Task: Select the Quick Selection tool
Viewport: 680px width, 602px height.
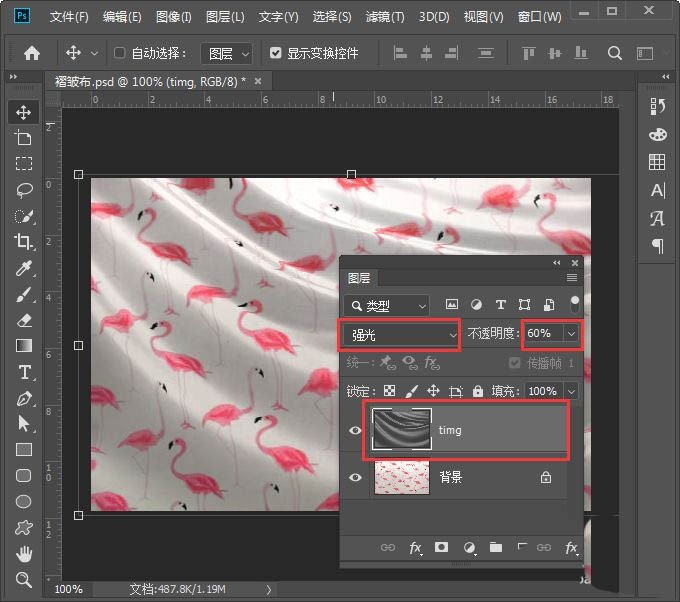Action: (x=23, y=216)
